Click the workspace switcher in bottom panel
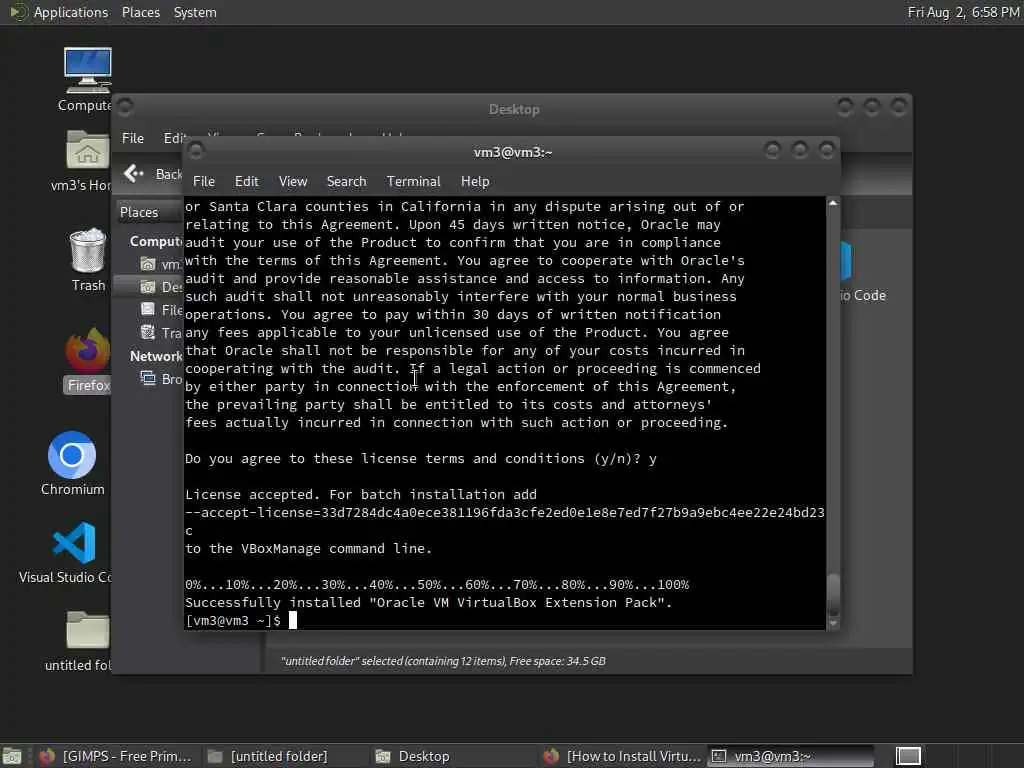 908,756
